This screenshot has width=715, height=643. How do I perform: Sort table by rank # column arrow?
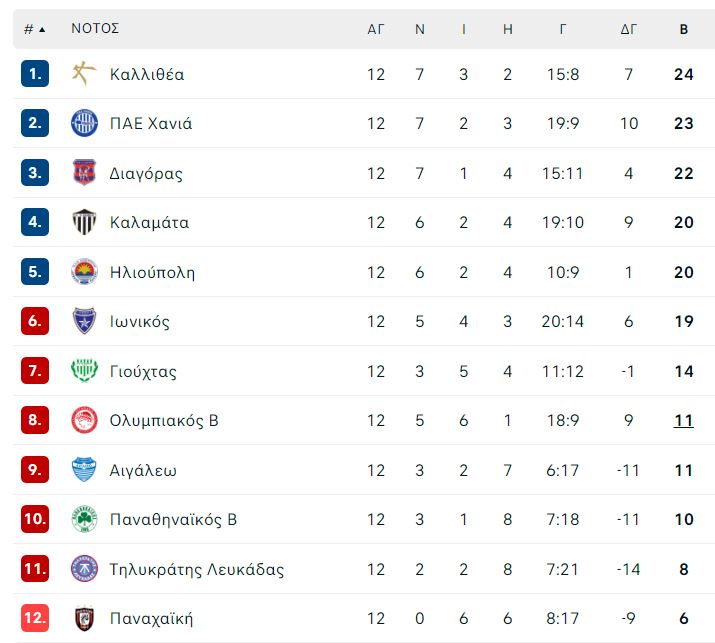(x=35, y=29)
